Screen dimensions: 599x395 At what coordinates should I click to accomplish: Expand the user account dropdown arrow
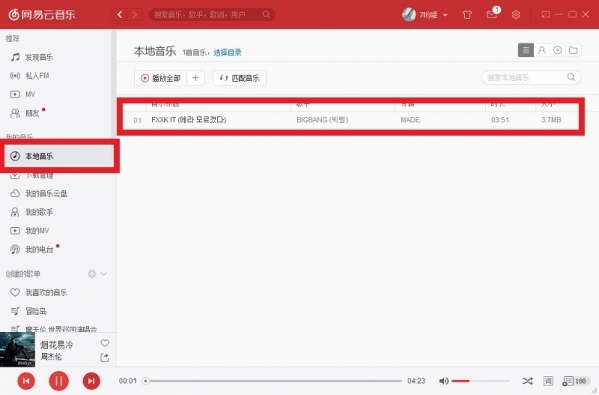point(445,15)
